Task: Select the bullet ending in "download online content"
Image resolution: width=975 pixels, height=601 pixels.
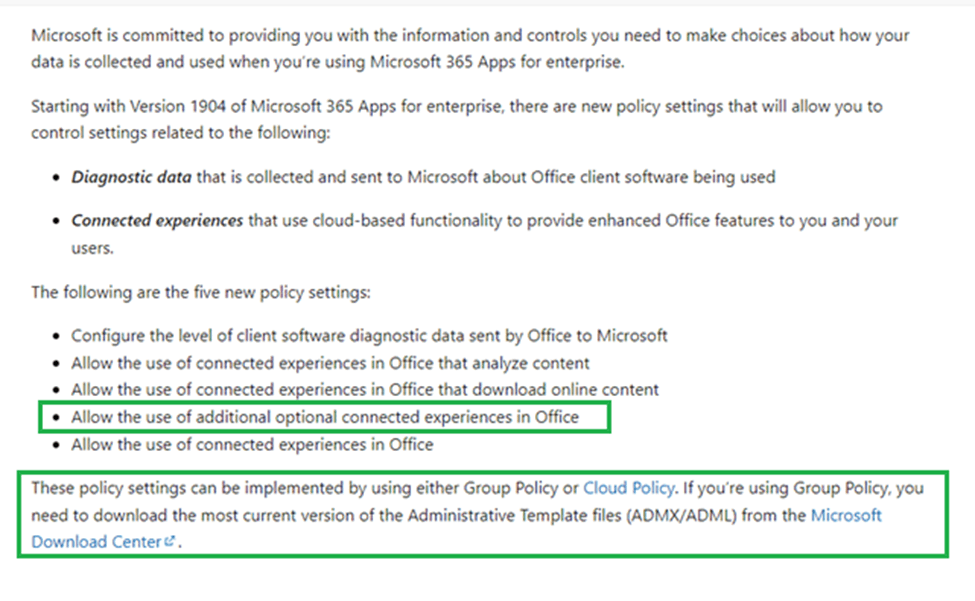Action: click(x=364, y=390)
